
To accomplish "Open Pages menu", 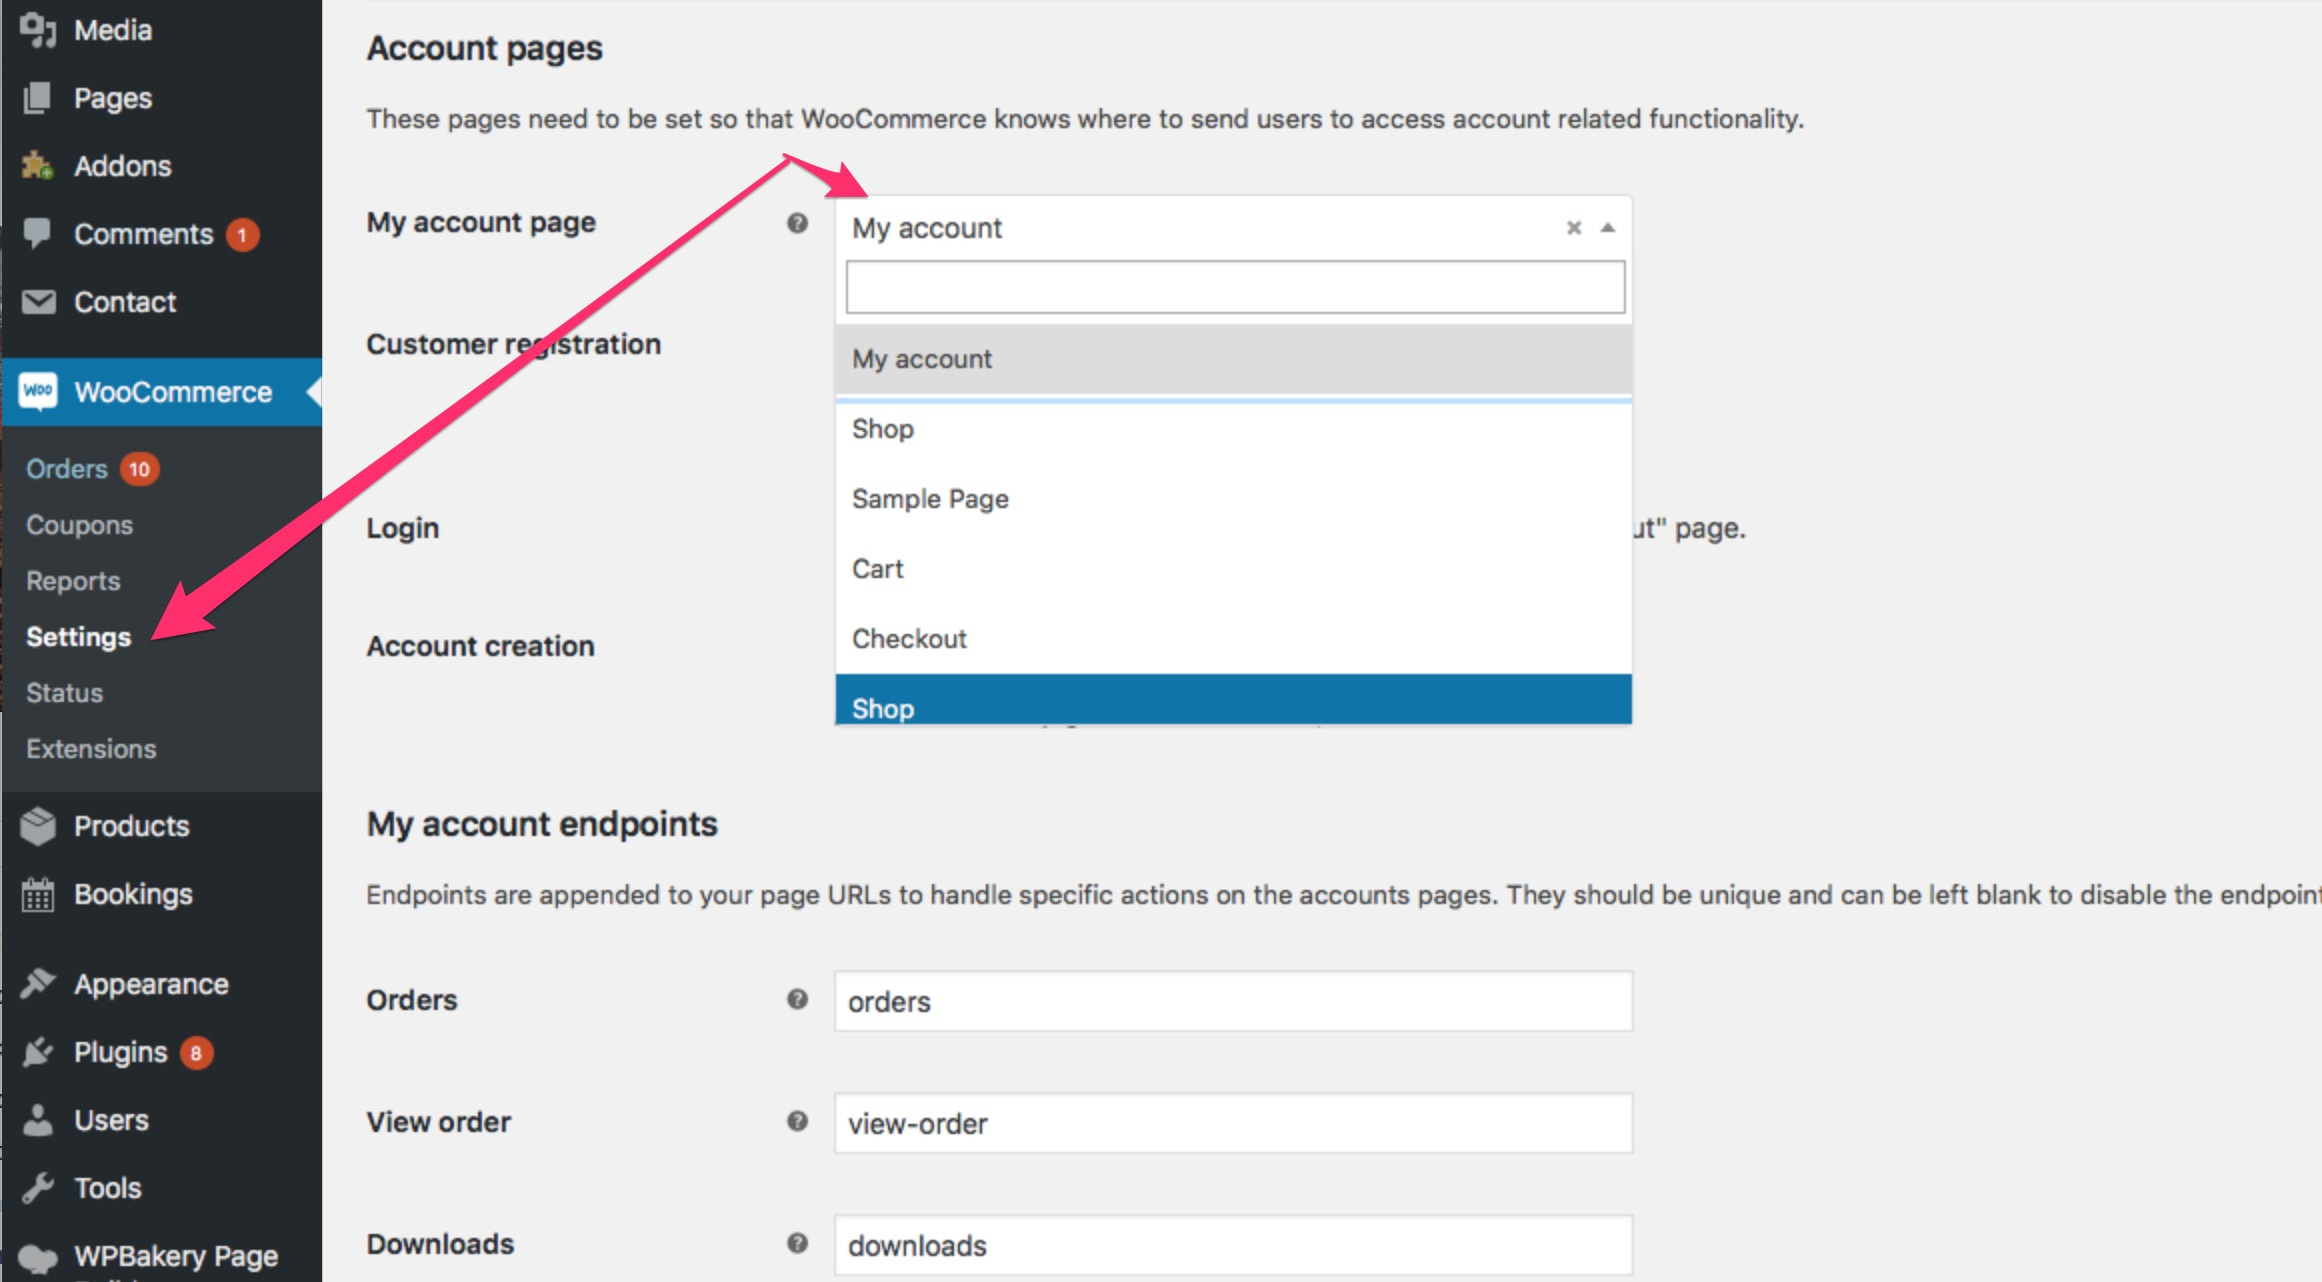I will coord(113,98).
